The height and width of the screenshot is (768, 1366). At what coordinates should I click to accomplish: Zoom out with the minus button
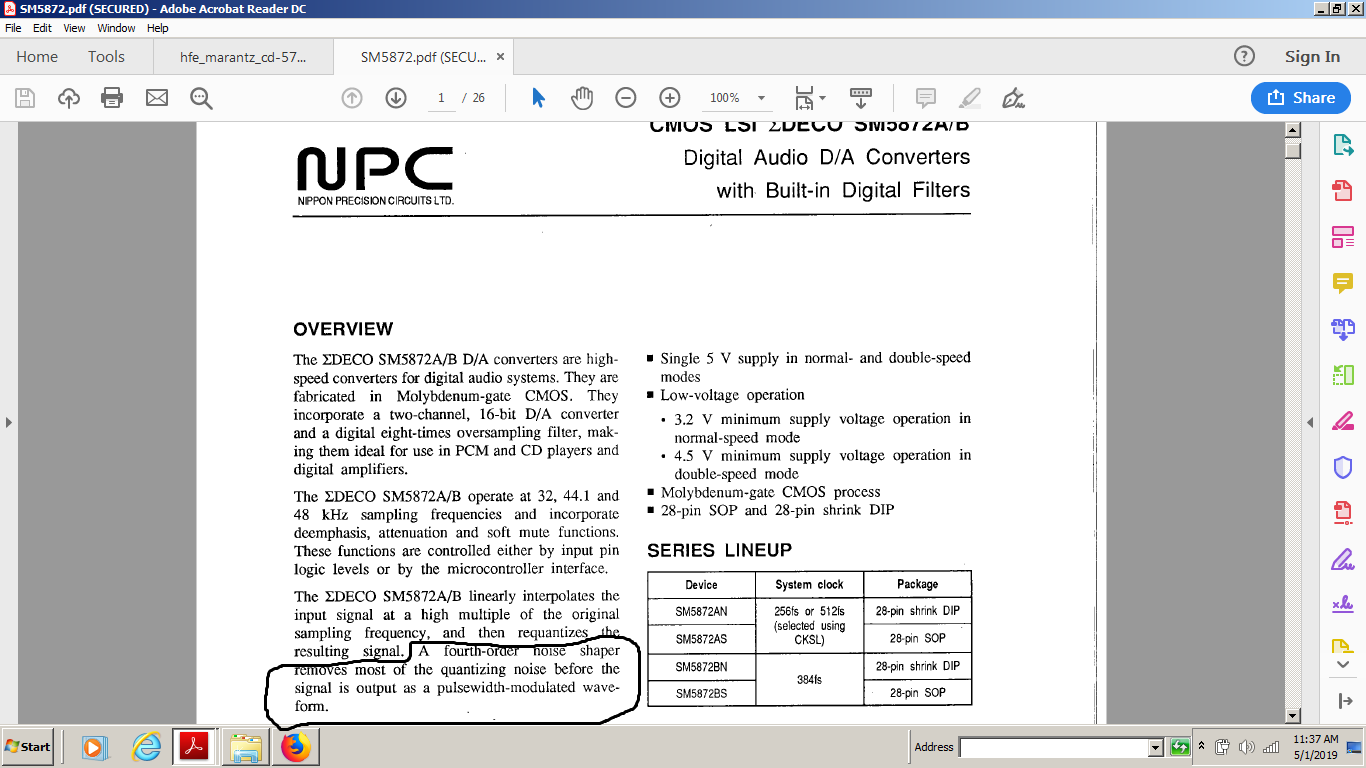point(626,98)
